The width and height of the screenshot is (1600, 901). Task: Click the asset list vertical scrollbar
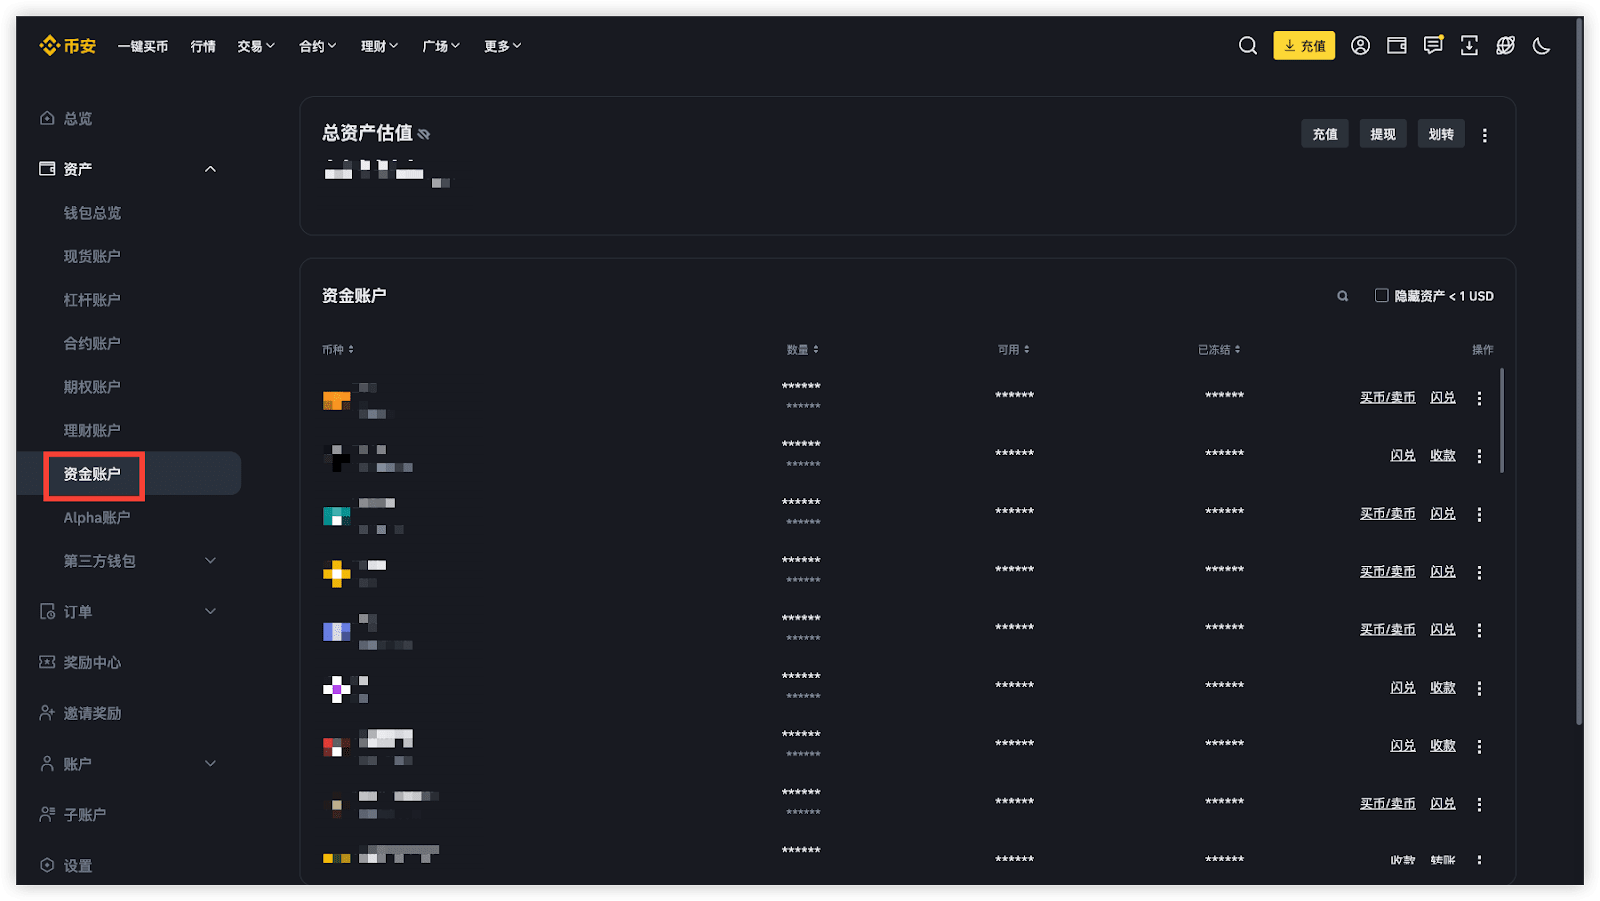click(x=1502, y=420)
